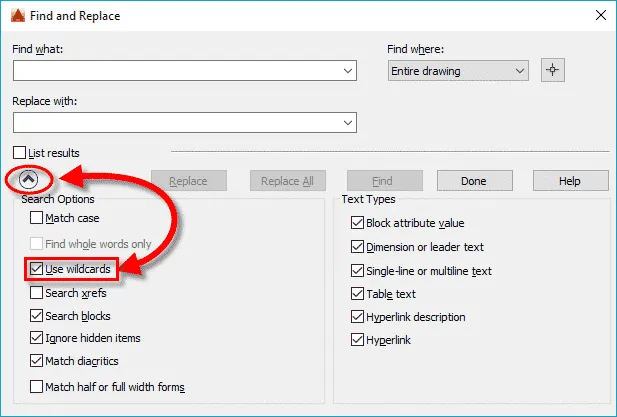This screenshot has height=417, width=617.
Task: Uncheck Ignore hidden items
Action: point(36,338)
